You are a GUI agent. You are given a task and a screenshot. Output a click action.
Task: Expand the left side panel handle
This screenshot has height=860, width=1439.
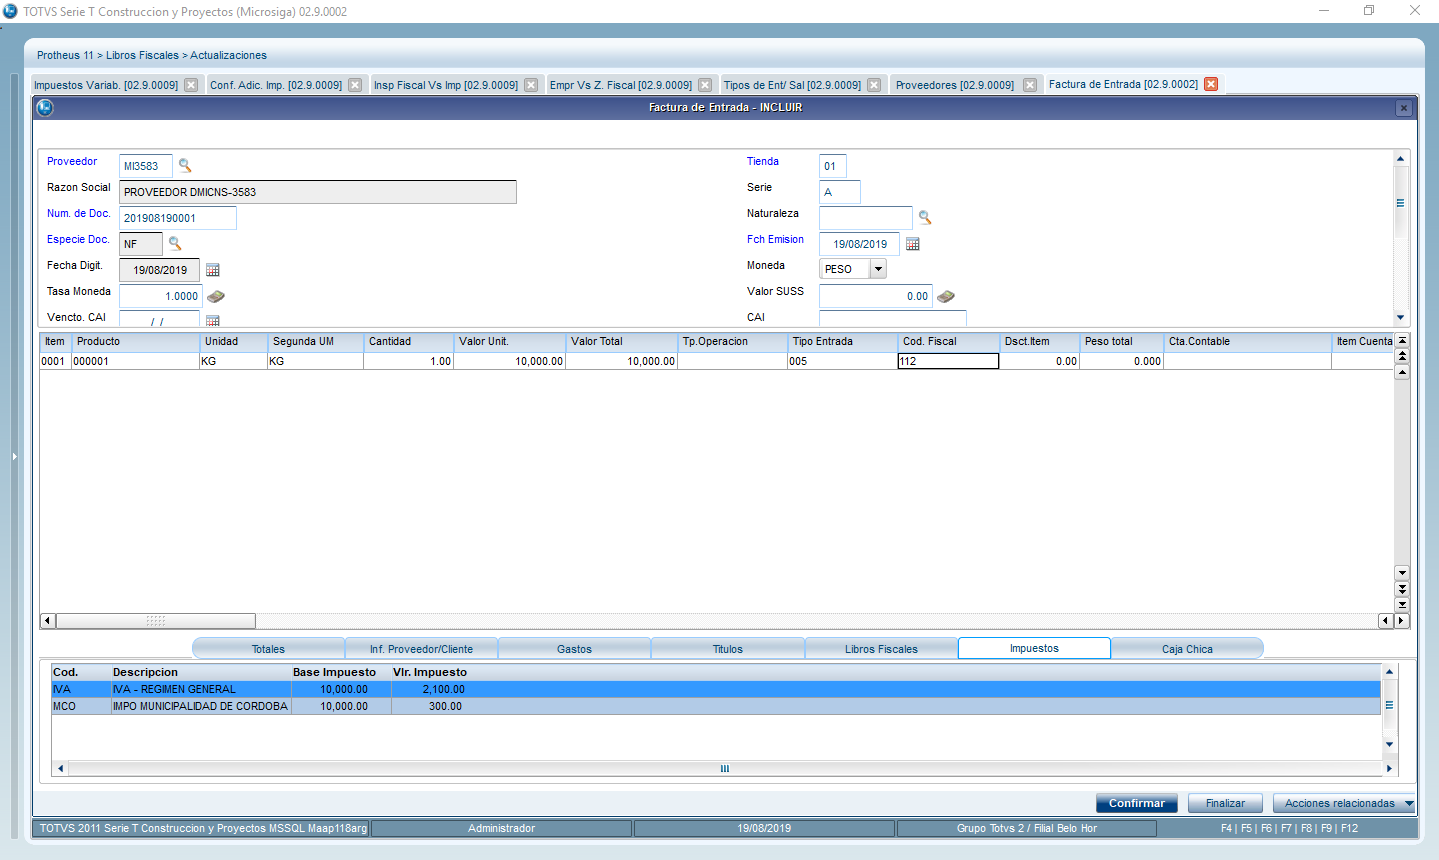14,456
